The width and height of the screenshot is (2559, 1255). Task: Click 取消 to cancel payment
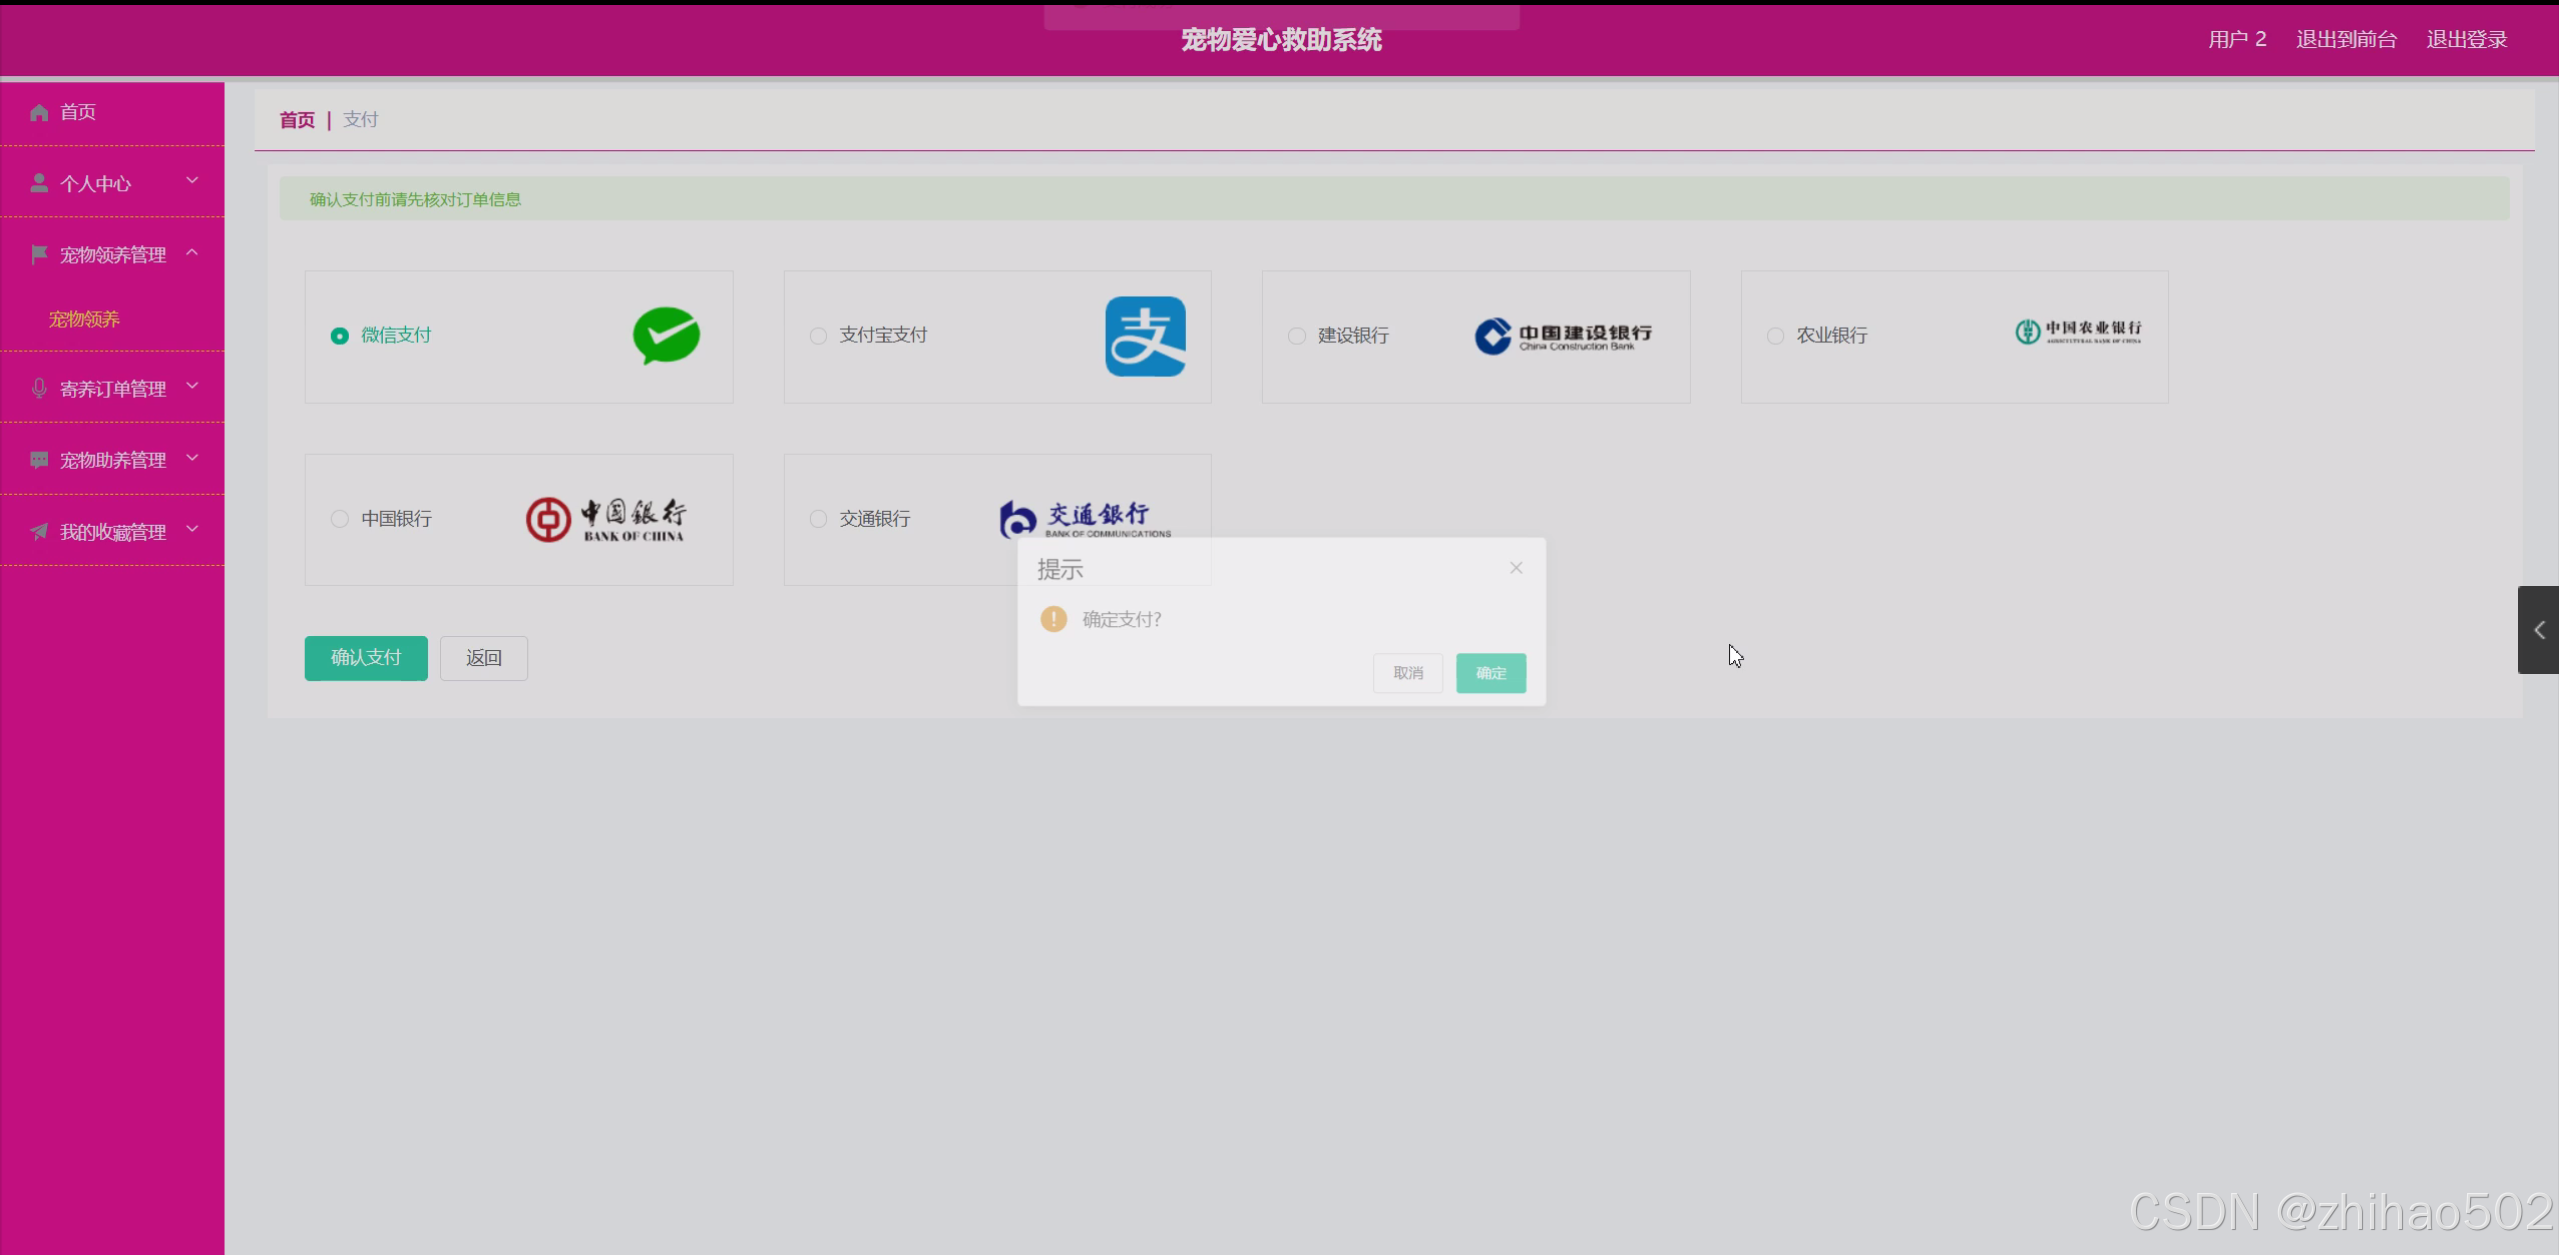(1407, 673)
